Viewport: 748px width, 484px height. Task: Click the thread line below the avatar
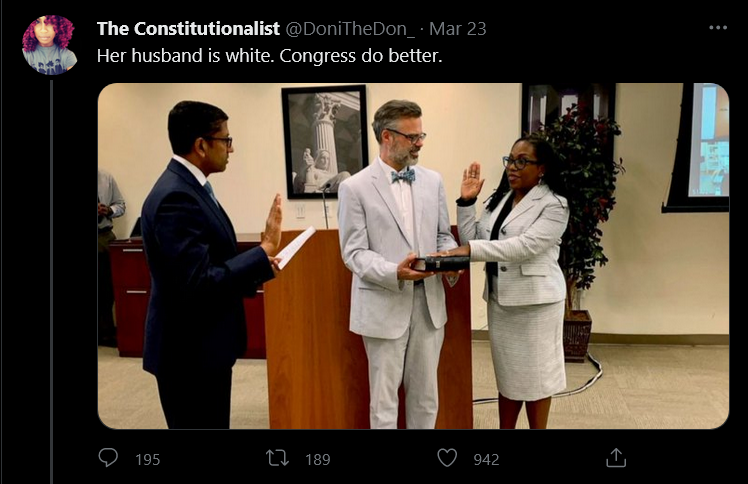coord(51,281)
